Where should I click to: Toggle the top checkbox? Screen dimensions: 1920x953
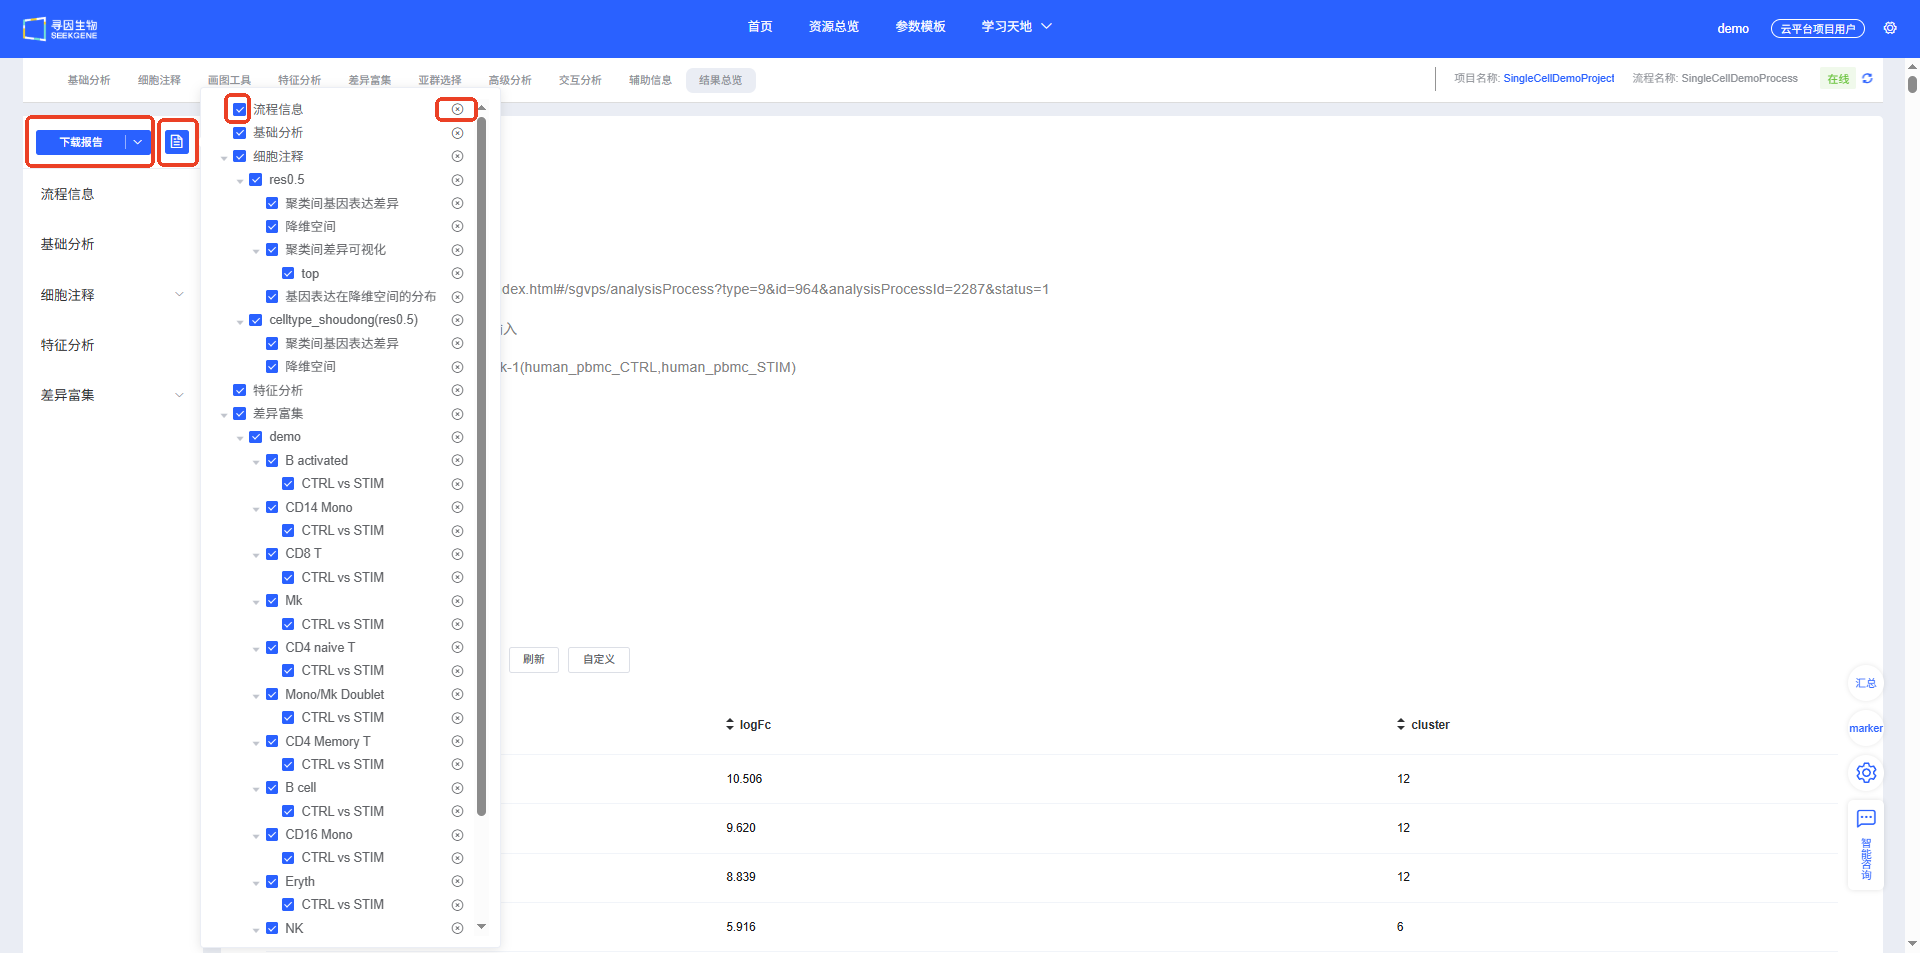[x=288, y=273]
